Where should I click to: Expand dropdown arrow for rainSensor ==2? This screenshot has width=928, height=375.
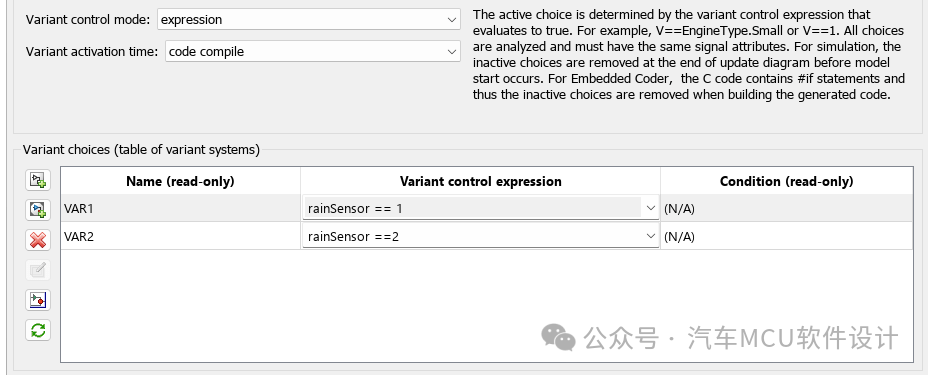650,237
